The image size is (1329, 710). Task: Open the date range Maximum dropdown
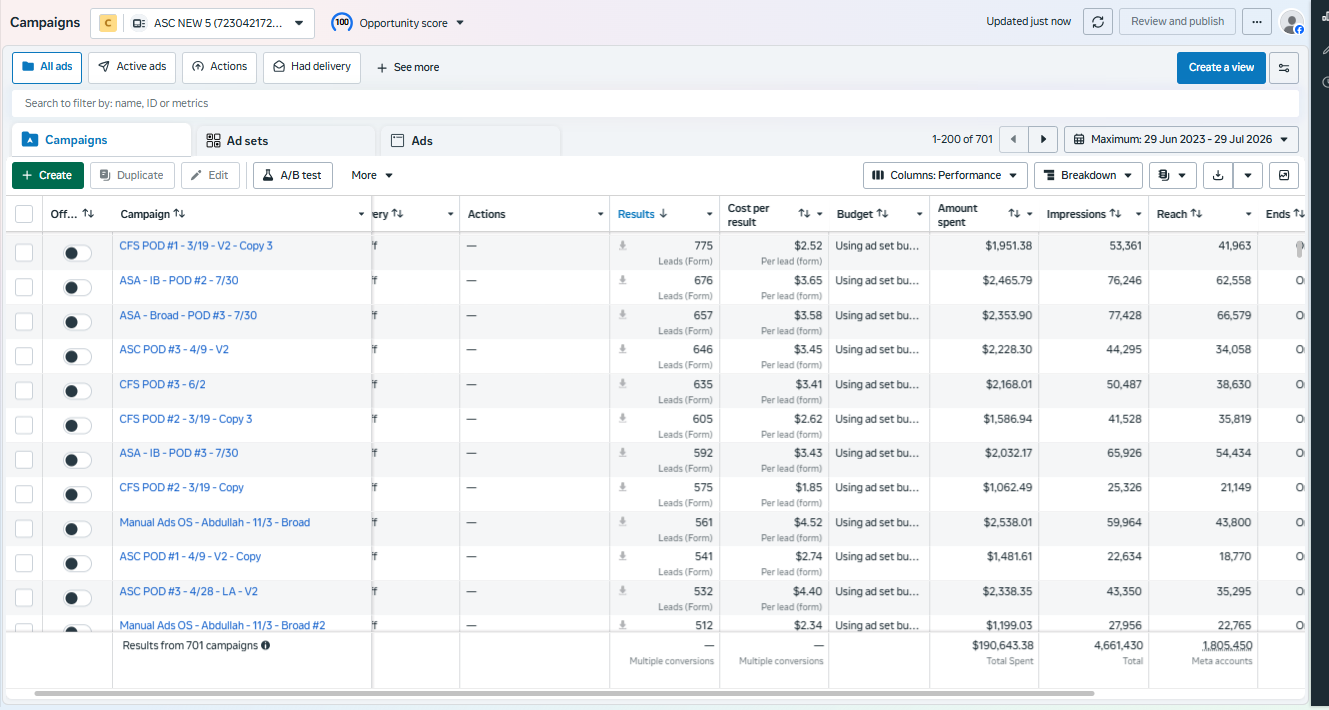(1181, 140)
